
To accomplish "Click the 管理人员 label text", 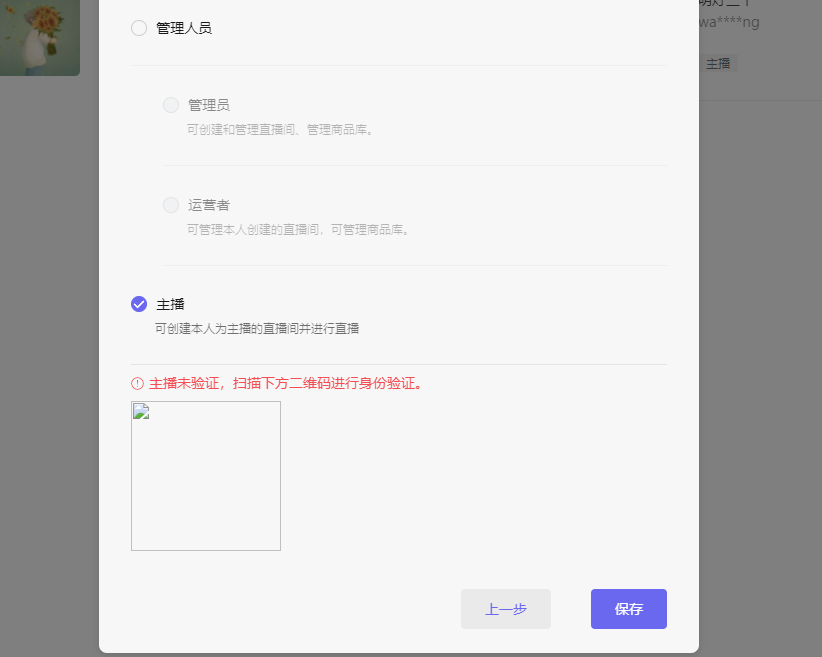I will (184, 28).
